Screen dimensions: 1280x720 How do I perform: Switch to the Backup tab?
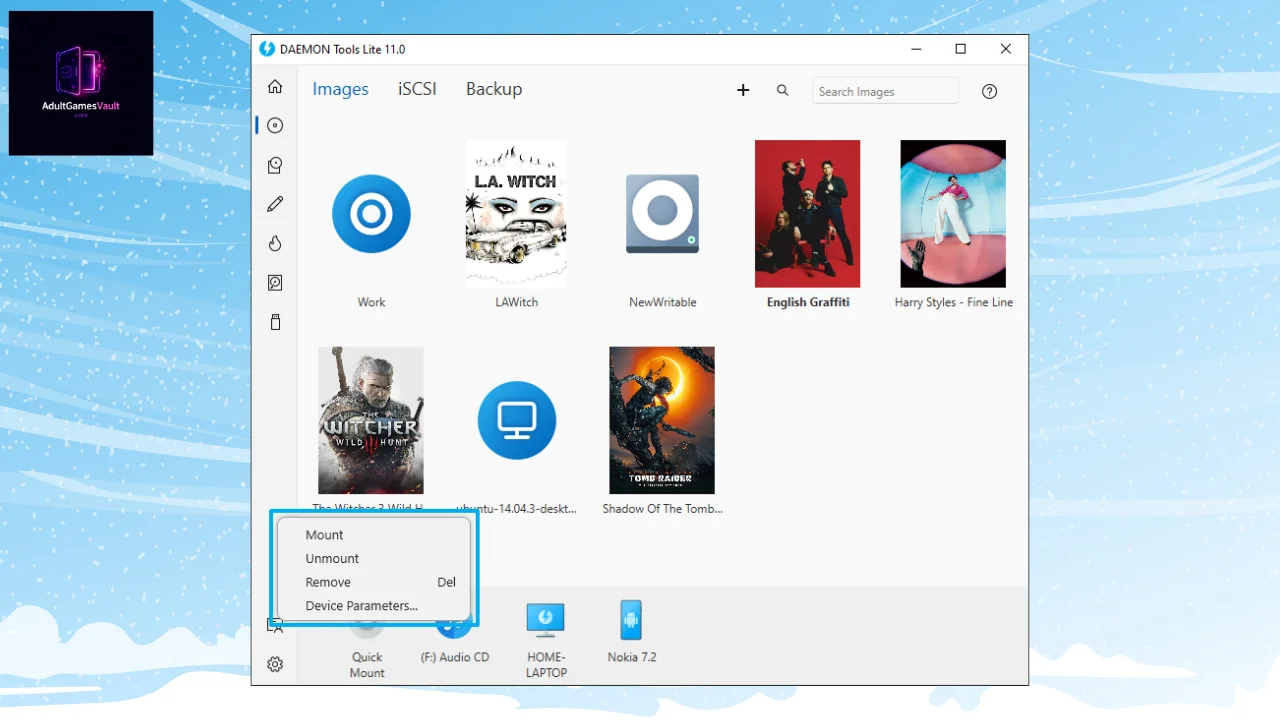tap(494, 89)
